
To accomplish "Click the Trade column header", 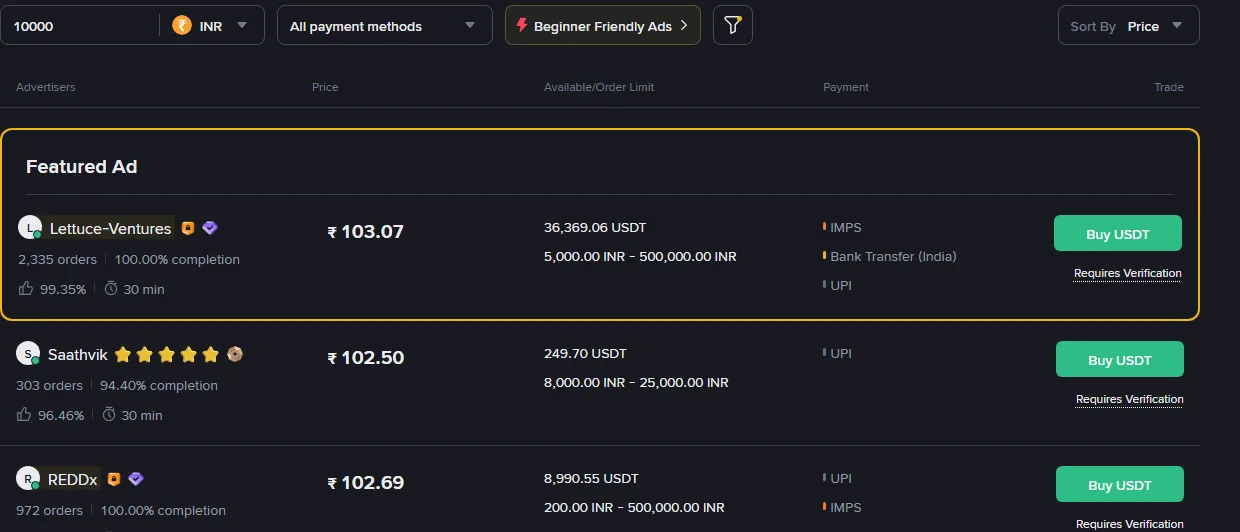I will tap(1169, 87).
